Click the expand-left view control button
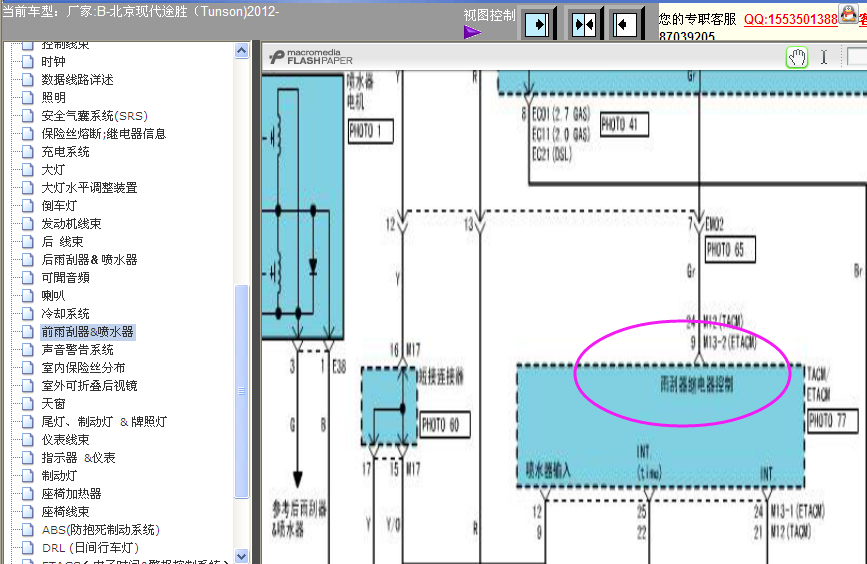The height and width of the screenshot is (564, 867). (x=625, y=23)
